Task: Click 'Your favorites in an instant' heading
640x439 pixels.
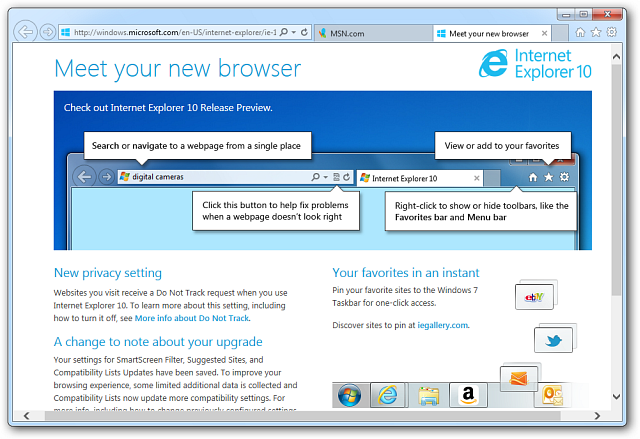Action: (406, 273)
